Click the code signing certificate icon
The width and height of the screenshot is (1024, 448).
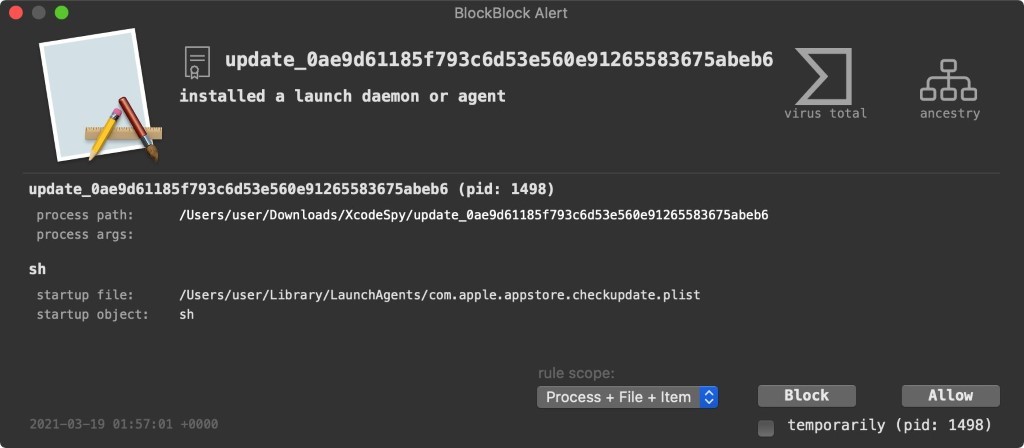(197, 63)
